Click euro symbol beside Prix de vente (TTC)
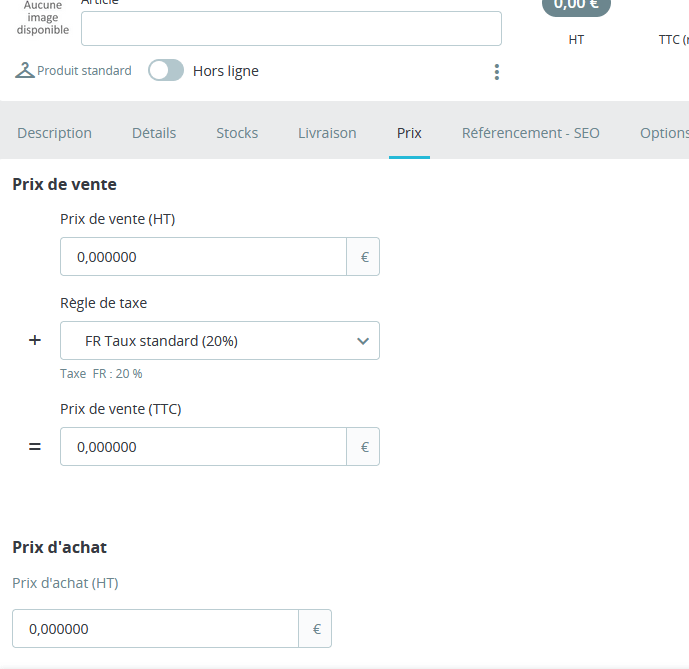This screenshot has width=689, height=669. click(364, 447)
